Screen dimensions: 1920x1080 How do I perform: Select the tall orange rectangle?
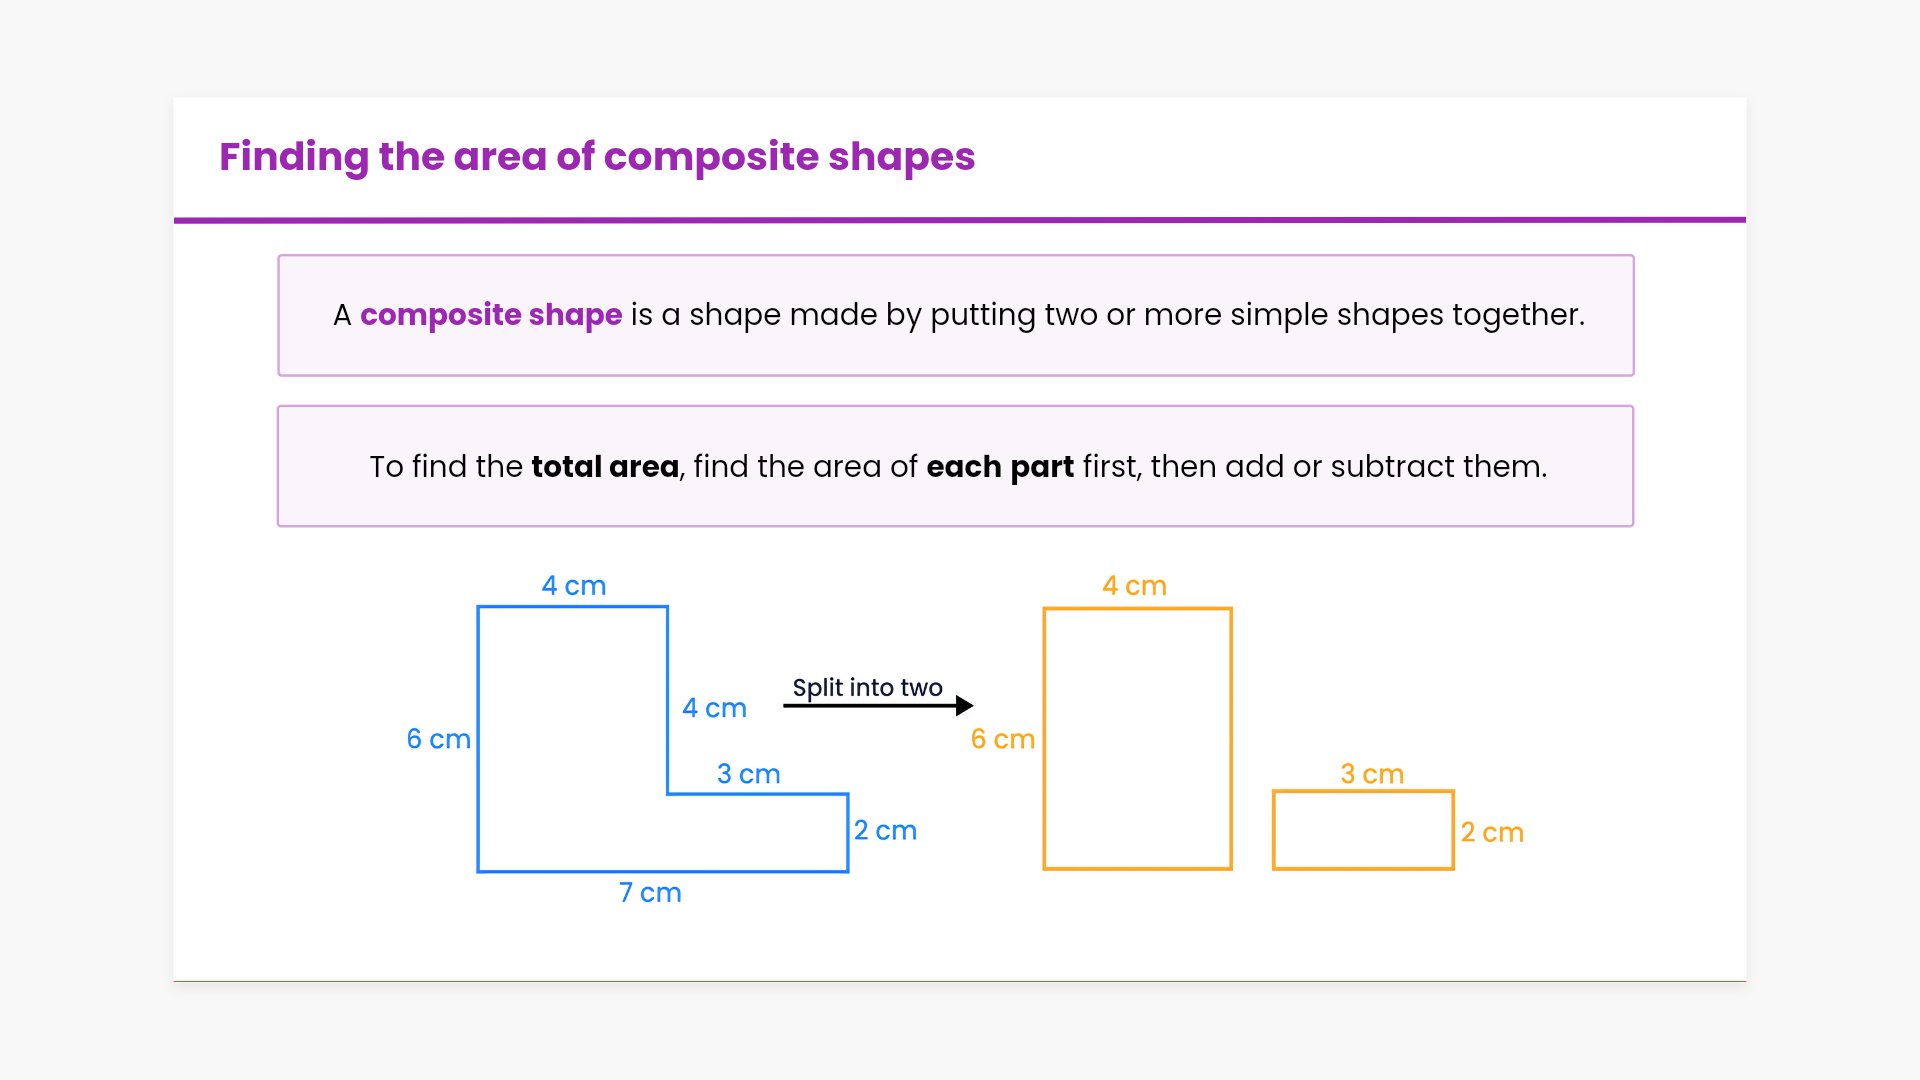[x=1137, y=739]
